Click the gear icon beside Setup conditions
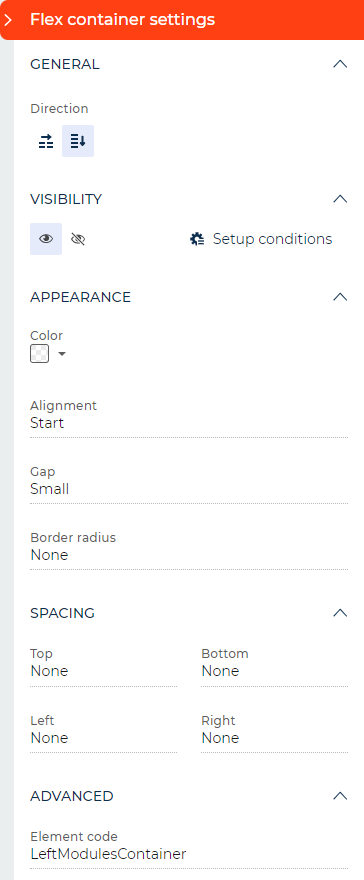The image size is (364, 880). pos(197,240)
